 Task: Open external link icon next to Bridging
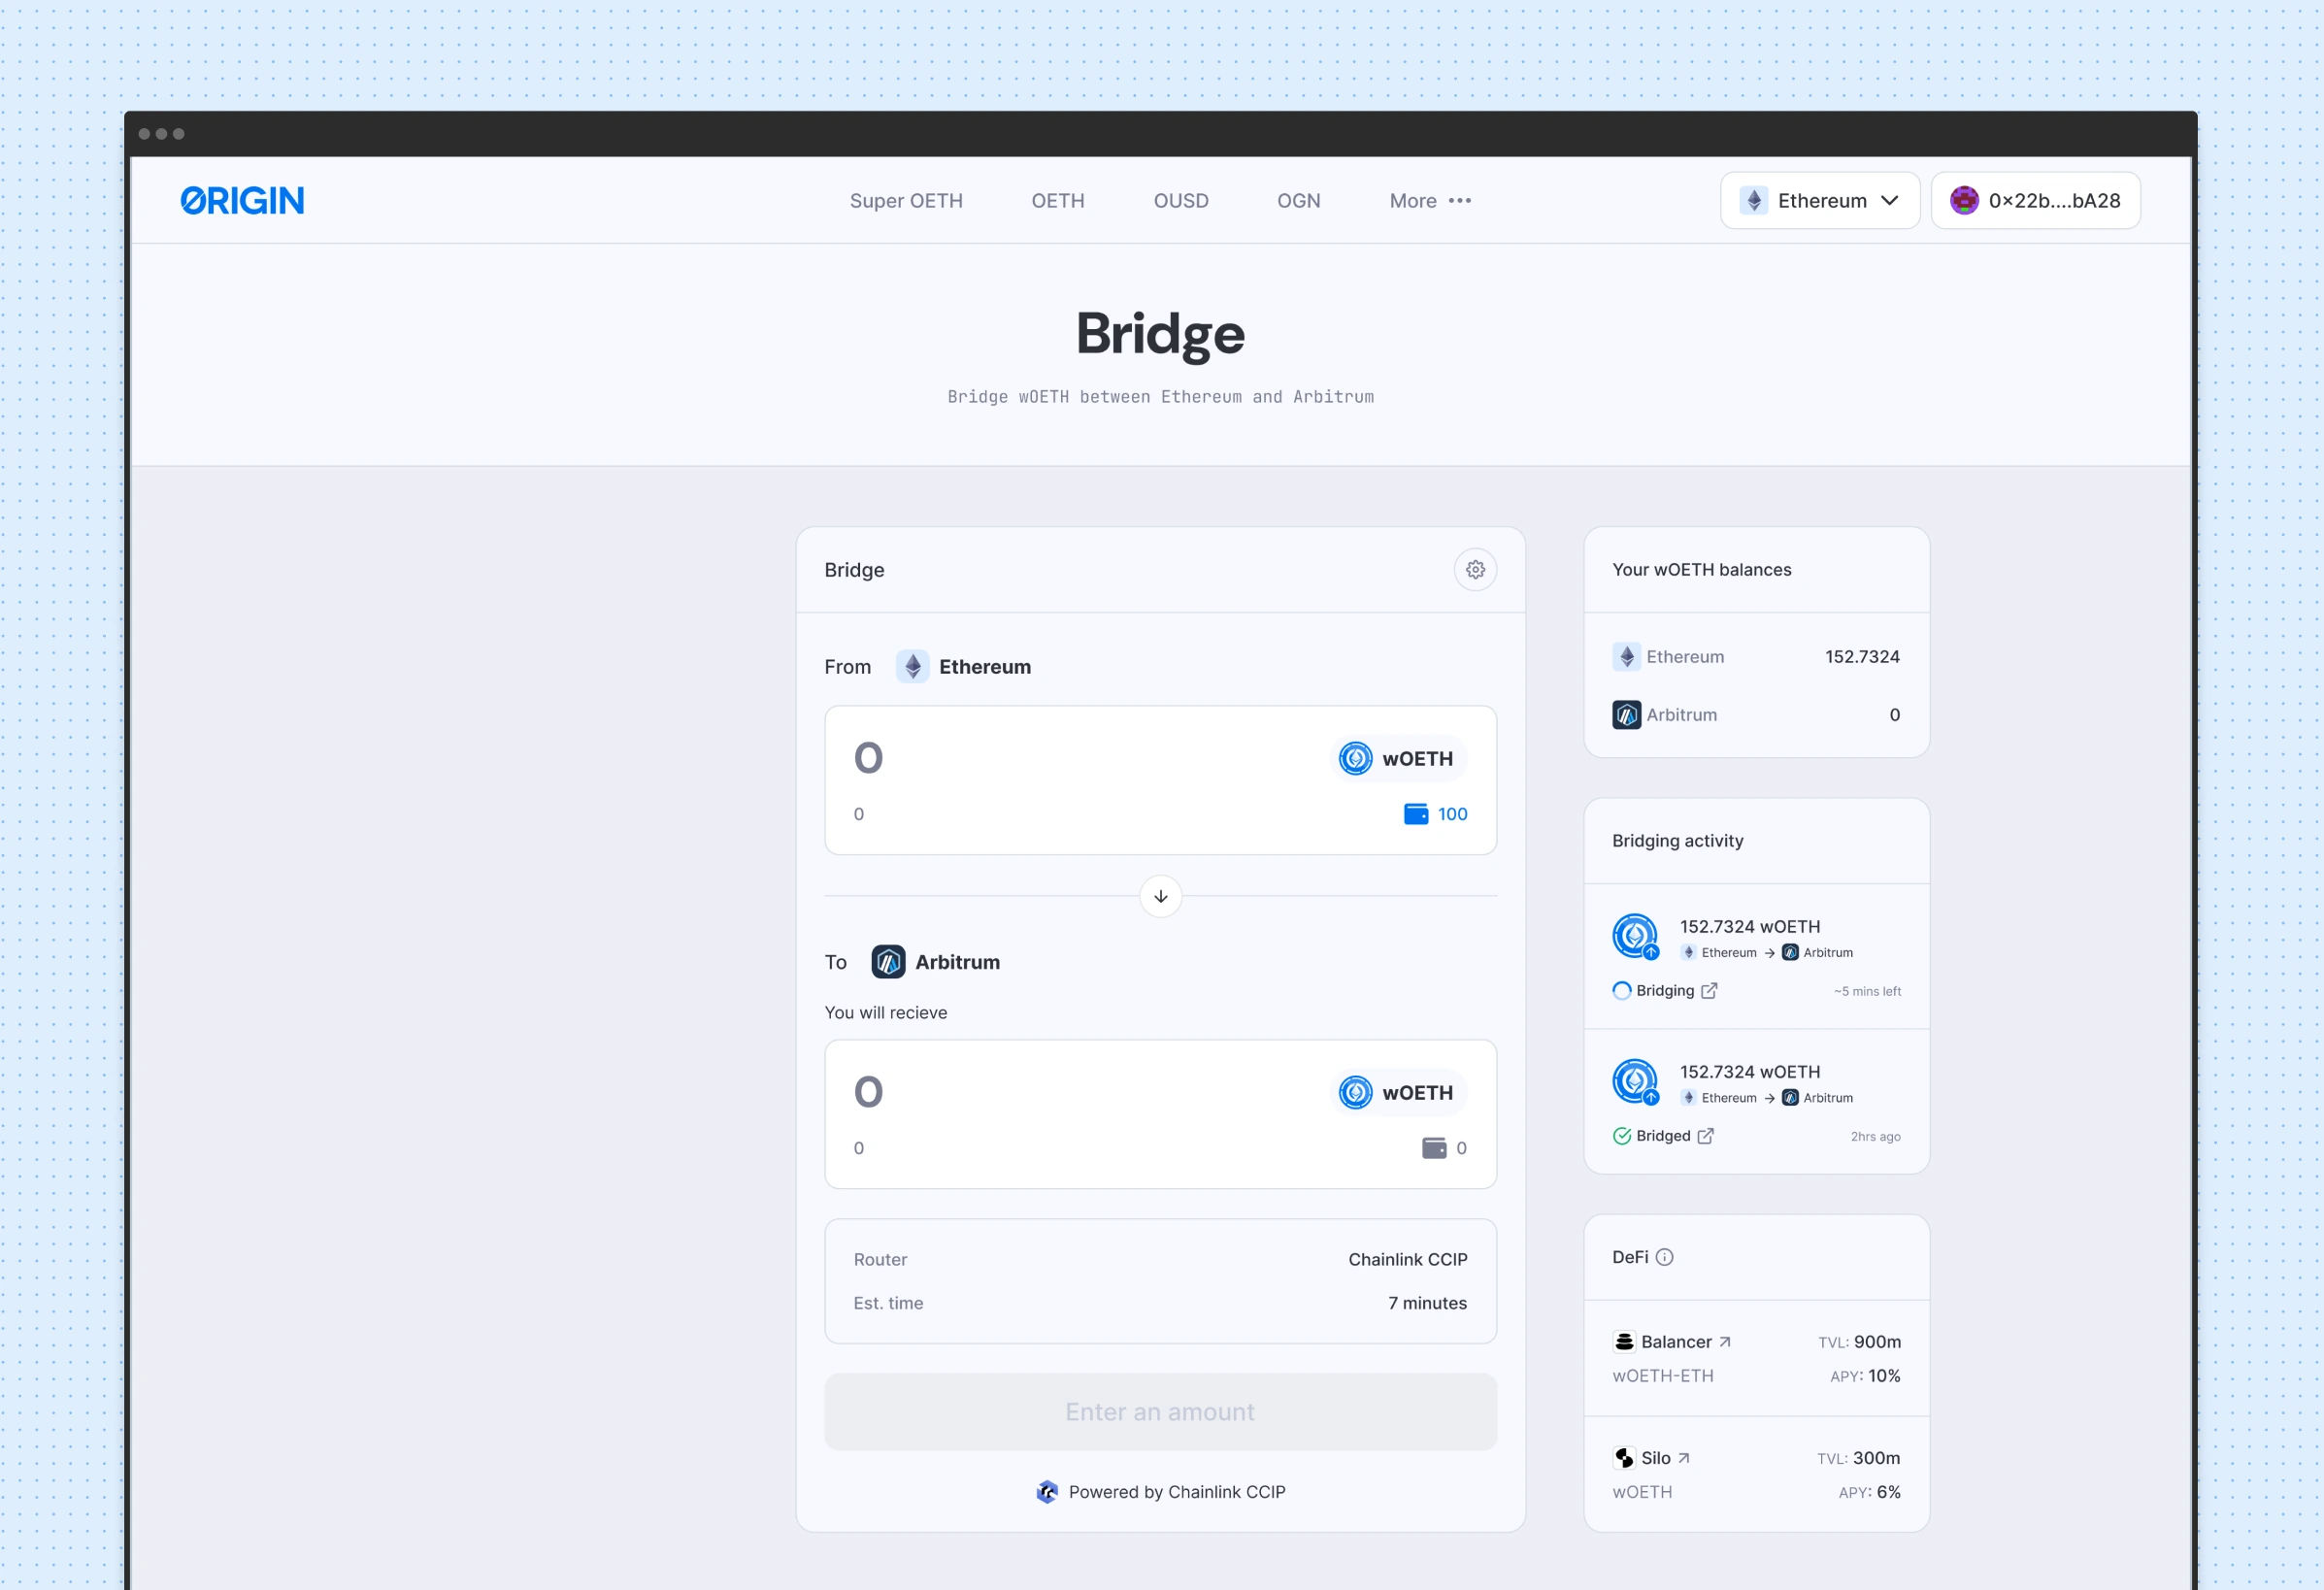point(1709,991)
